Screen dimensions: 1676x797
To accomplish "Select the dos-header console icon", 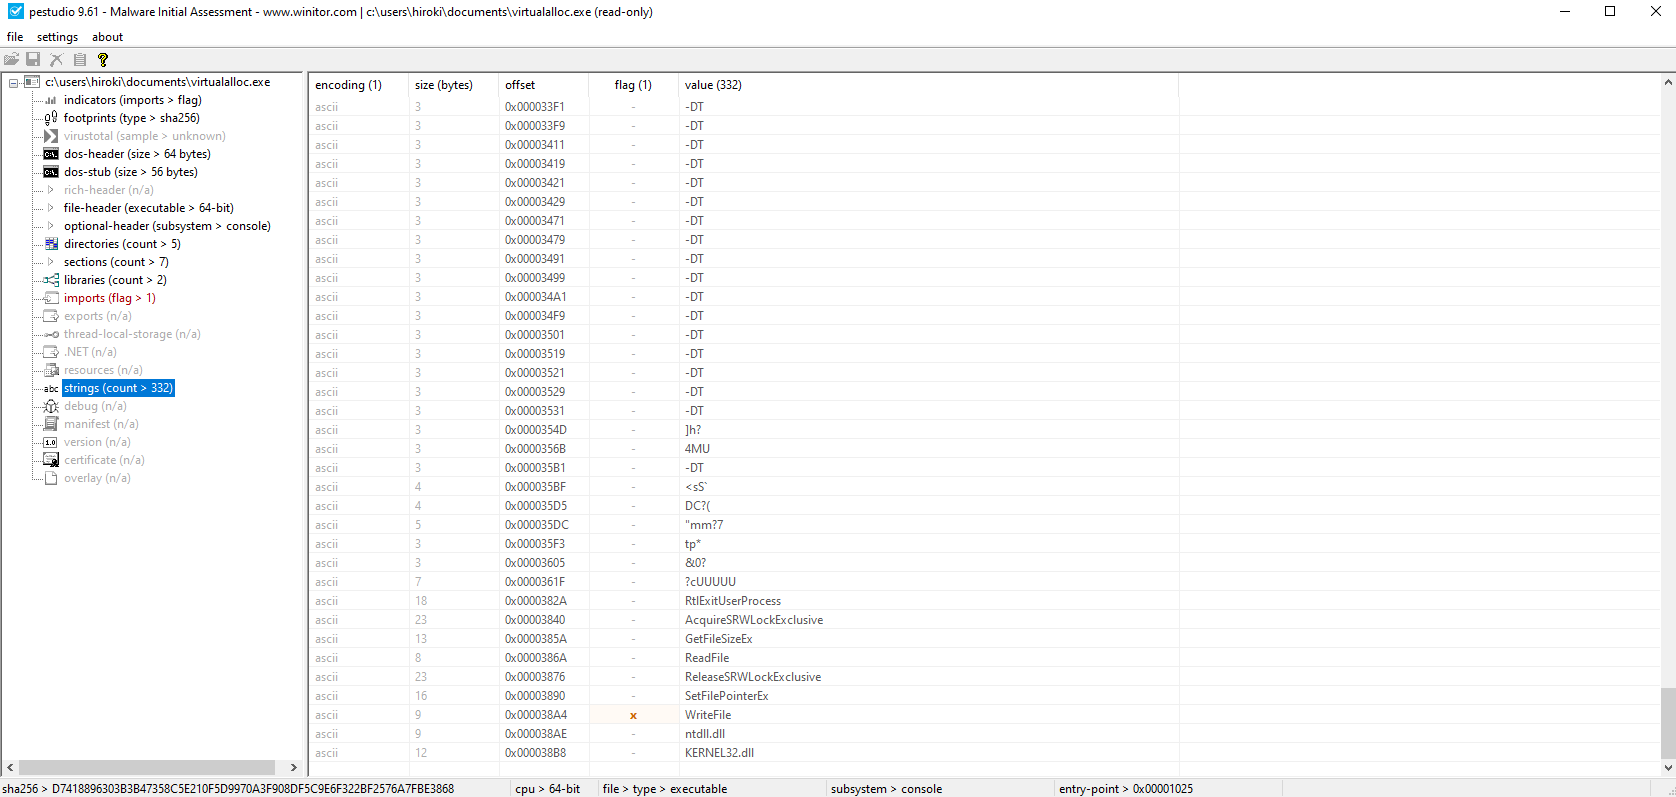I will (x=51, y=154).
